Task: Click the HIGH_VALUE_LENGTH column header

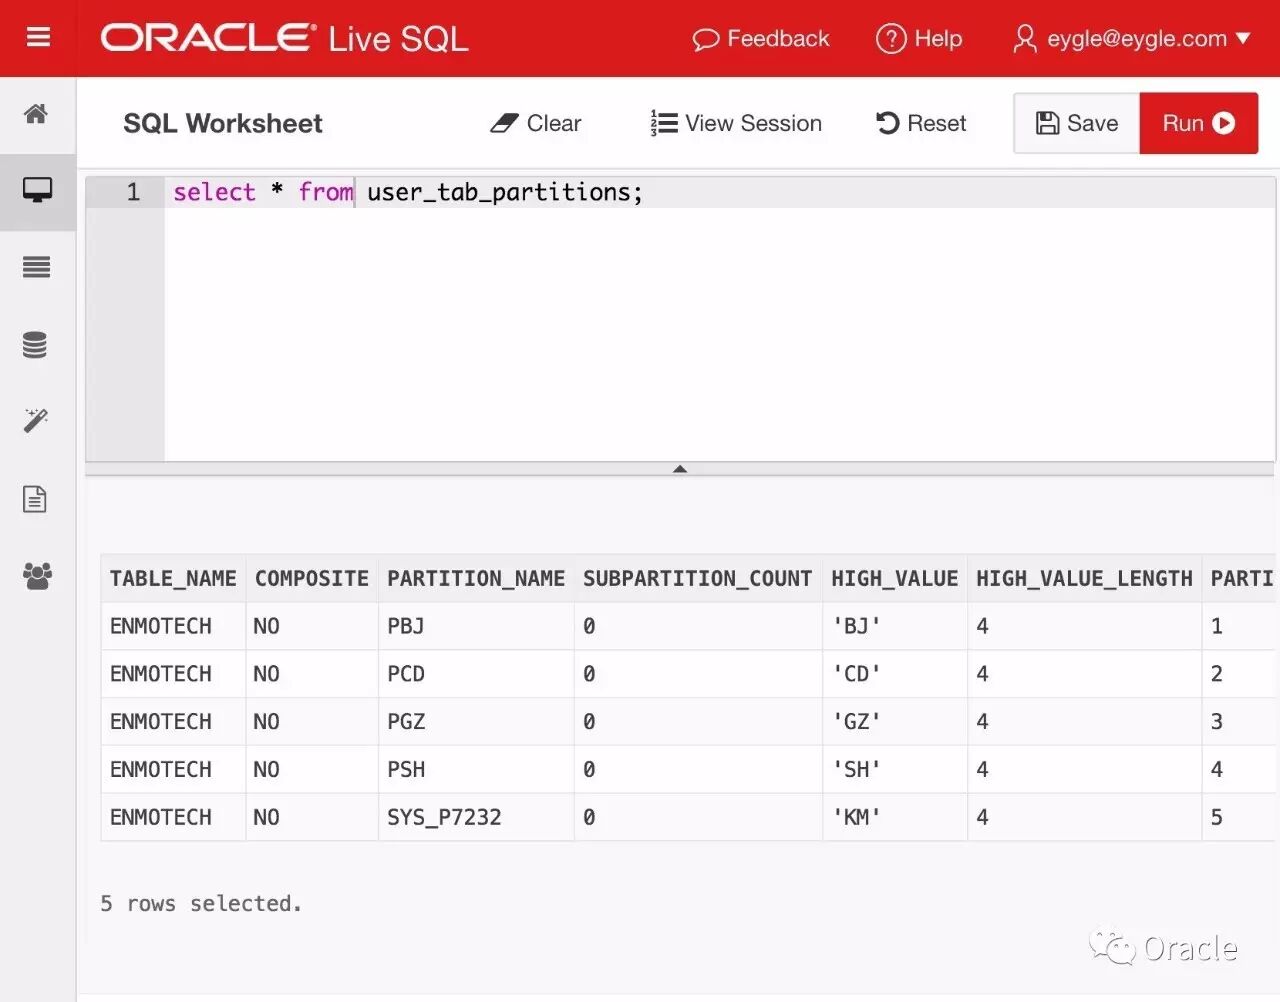Action: (x=1085, y=579)
